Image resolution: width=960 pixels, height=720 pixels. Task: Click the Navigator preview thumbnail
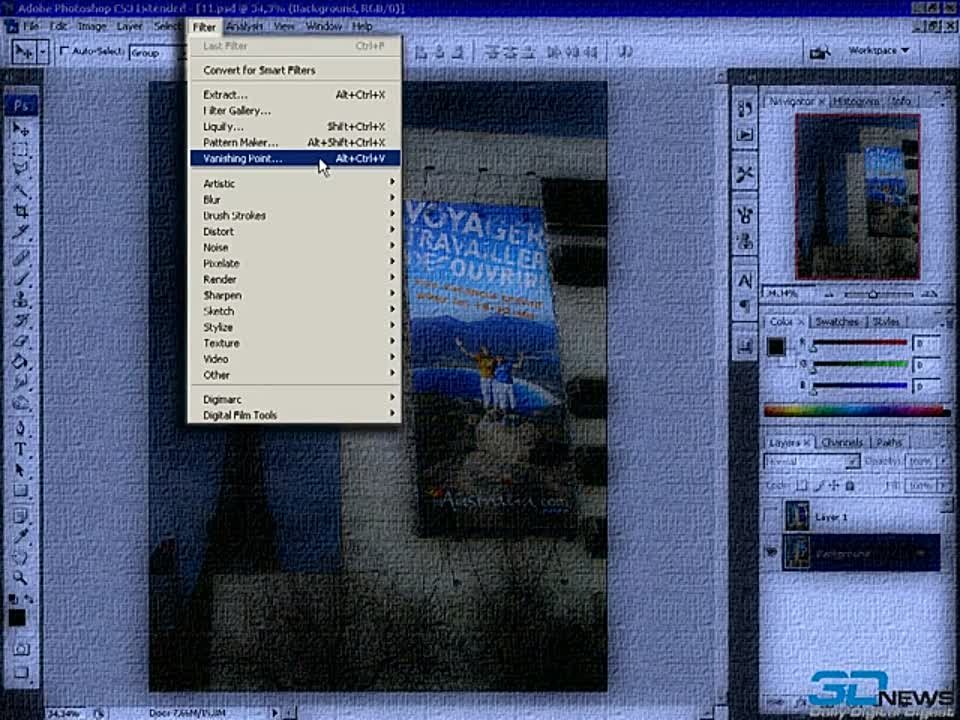click(856, 196)
